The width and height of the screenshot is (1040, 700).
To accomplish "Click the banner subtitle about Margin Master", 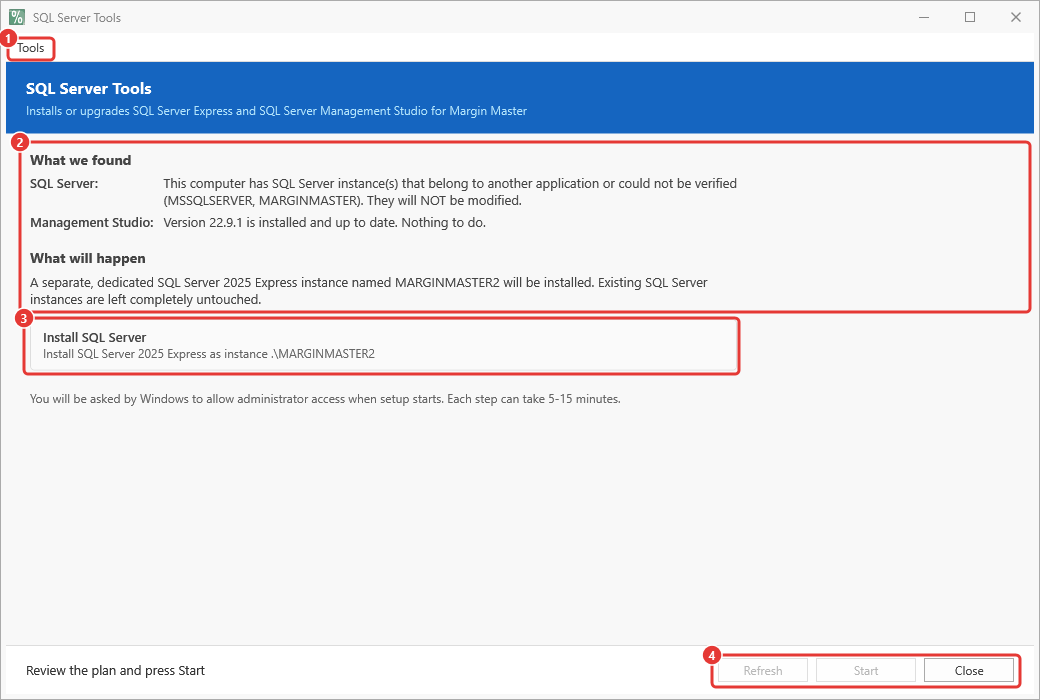I will [x=276, y=111].
